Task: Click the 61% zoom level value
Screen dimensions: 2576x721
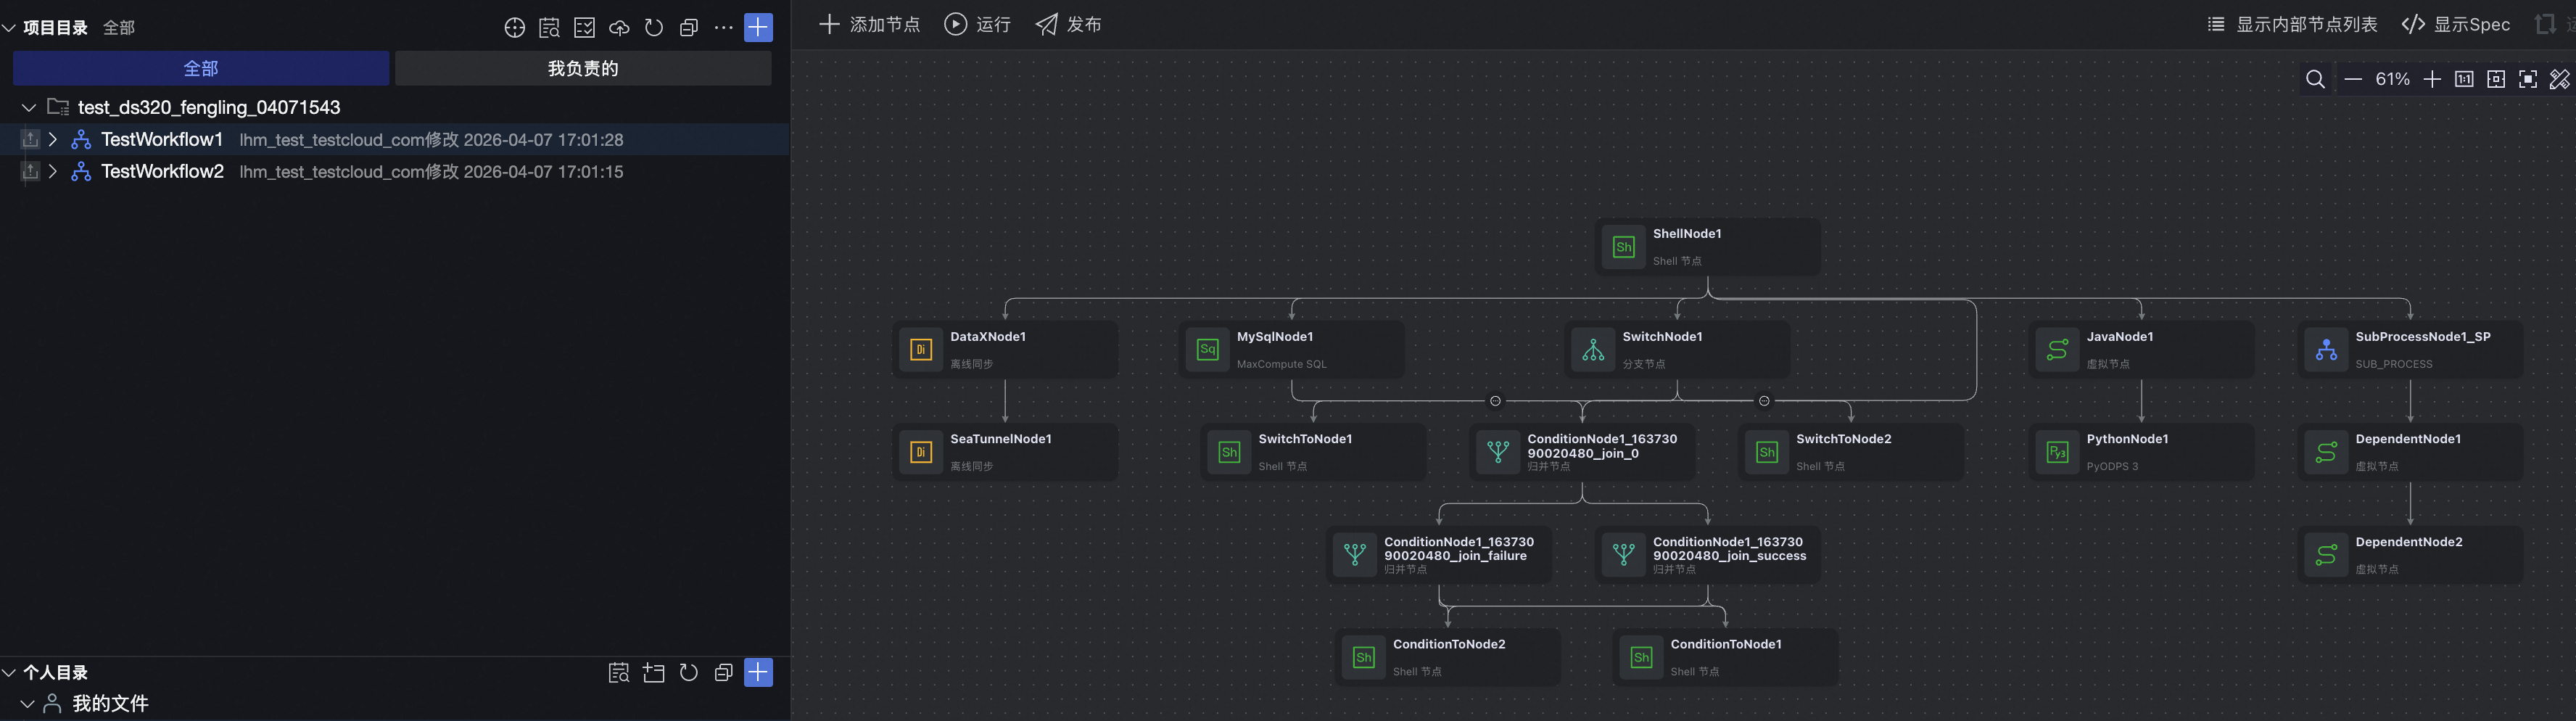Action: pos(2393,79)
